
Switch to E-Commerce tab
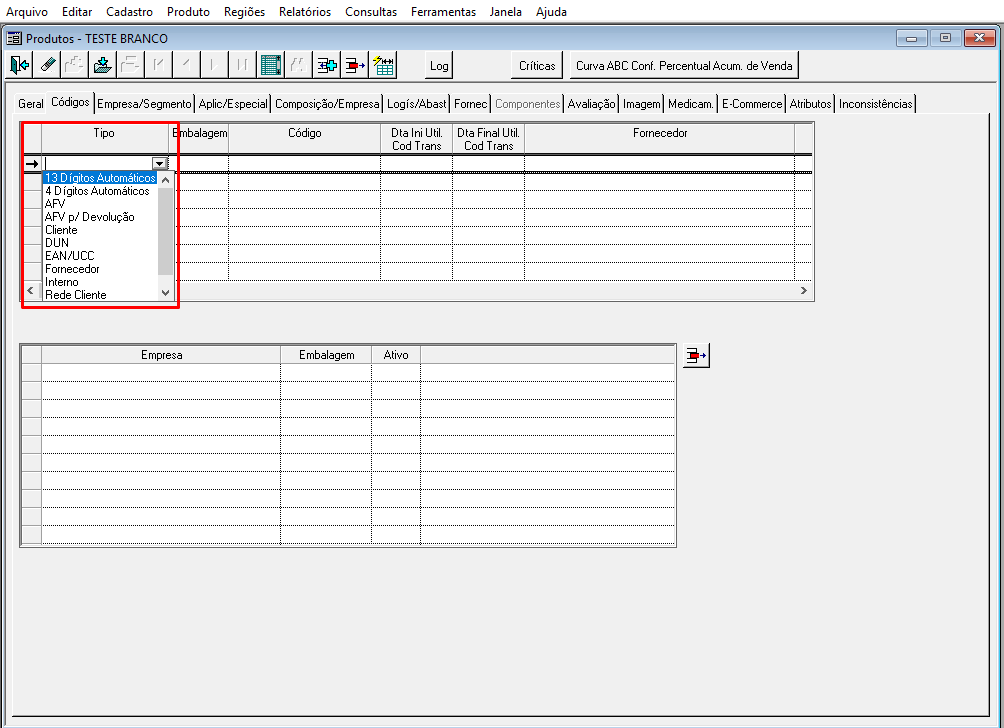pyautogui.click(x=752, y=104)
